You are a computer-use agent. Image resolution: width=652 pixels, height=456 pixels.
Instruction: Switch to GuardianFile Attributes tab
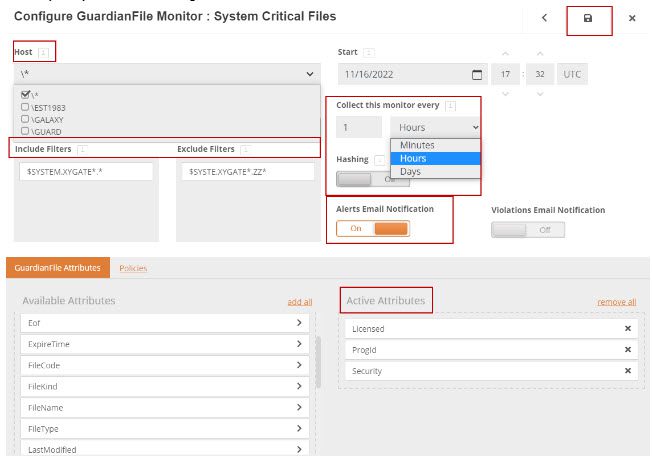coord(58,268)
